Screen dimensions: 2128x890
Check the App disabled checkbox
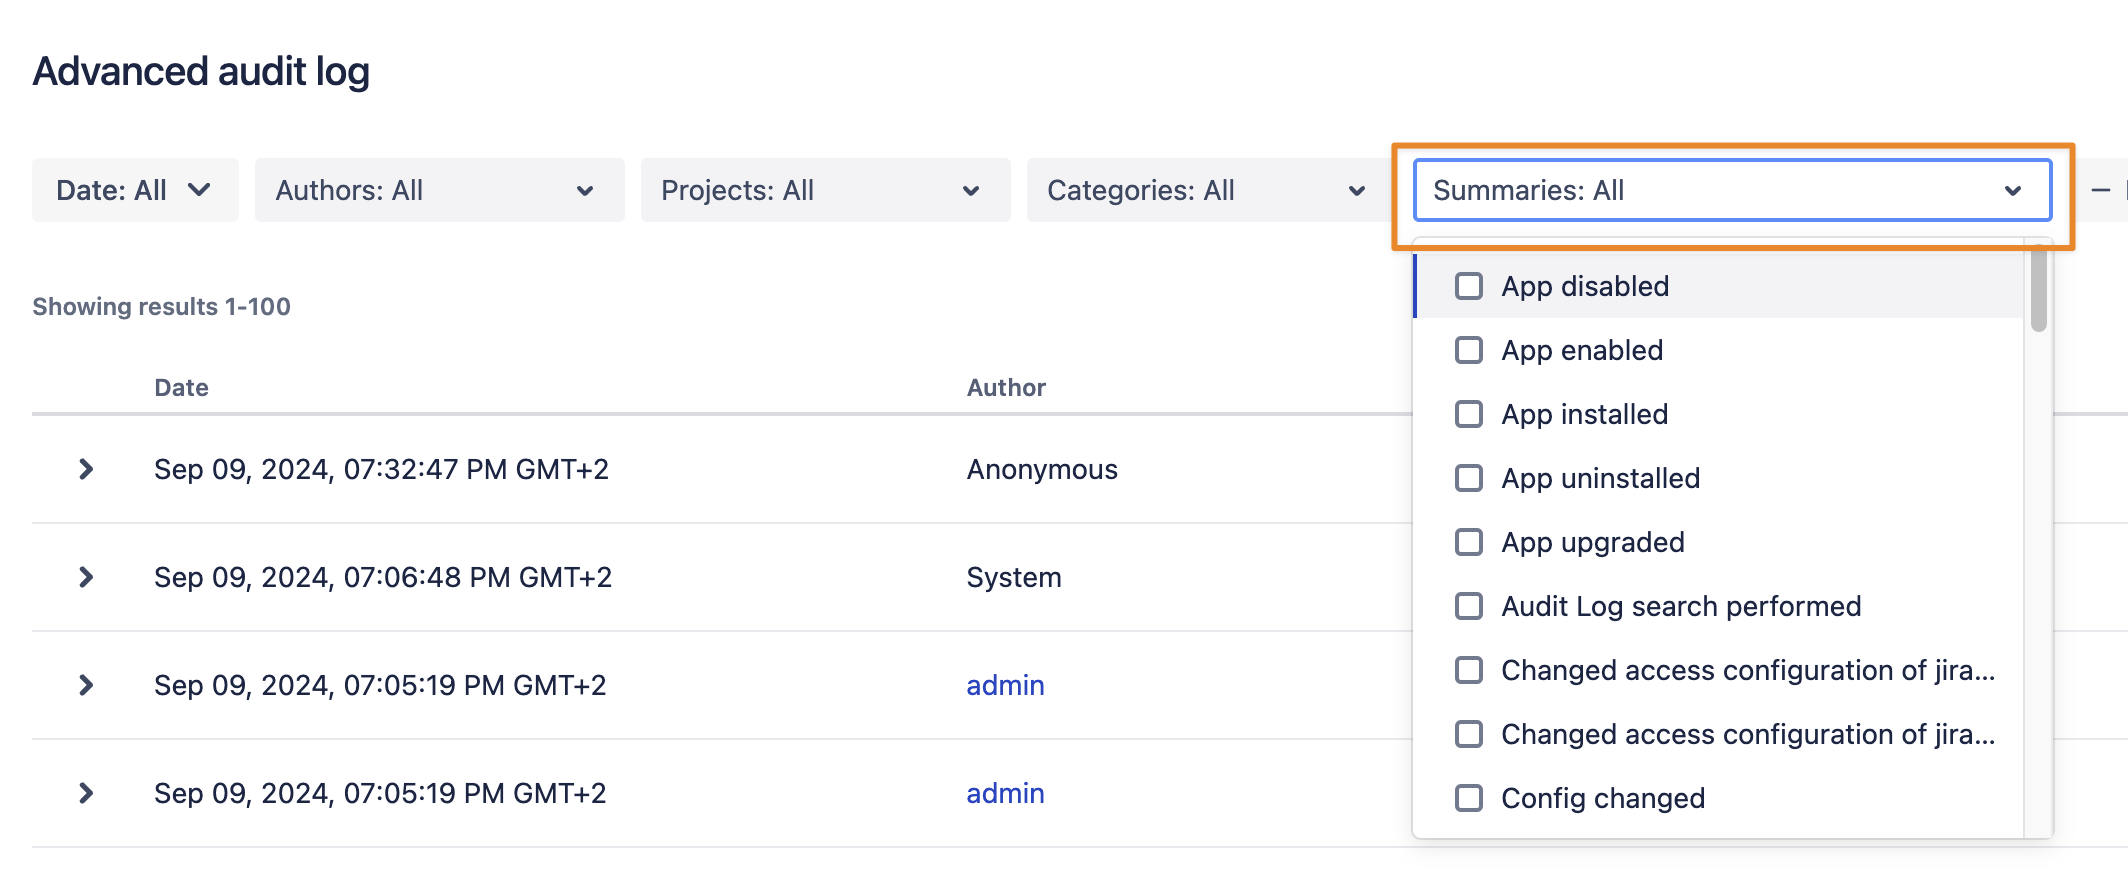tap(1469, 287)
